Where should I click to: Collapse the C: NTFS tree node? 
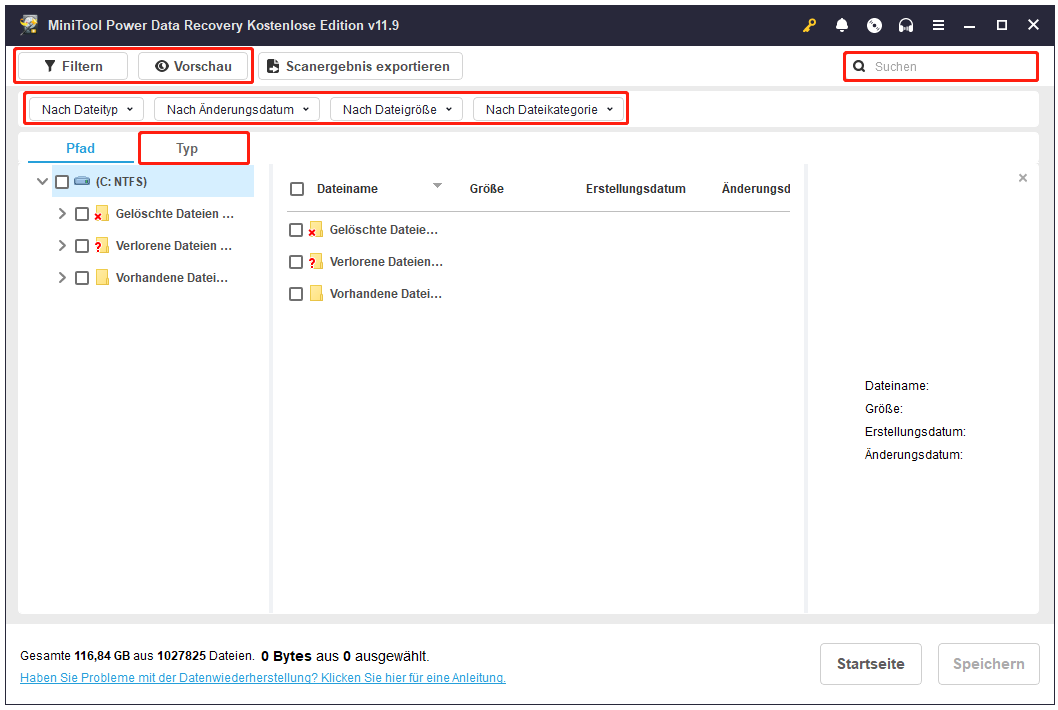coord(42,182)
